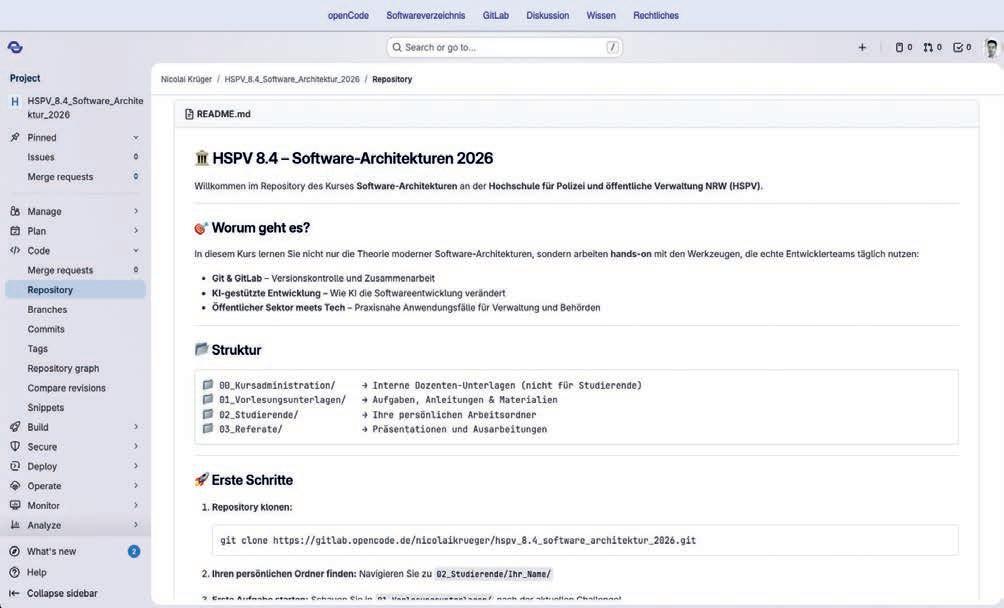Open GitLab in top navigation
This screenshot has height=608, width=1004.
(x=496, y=15)
